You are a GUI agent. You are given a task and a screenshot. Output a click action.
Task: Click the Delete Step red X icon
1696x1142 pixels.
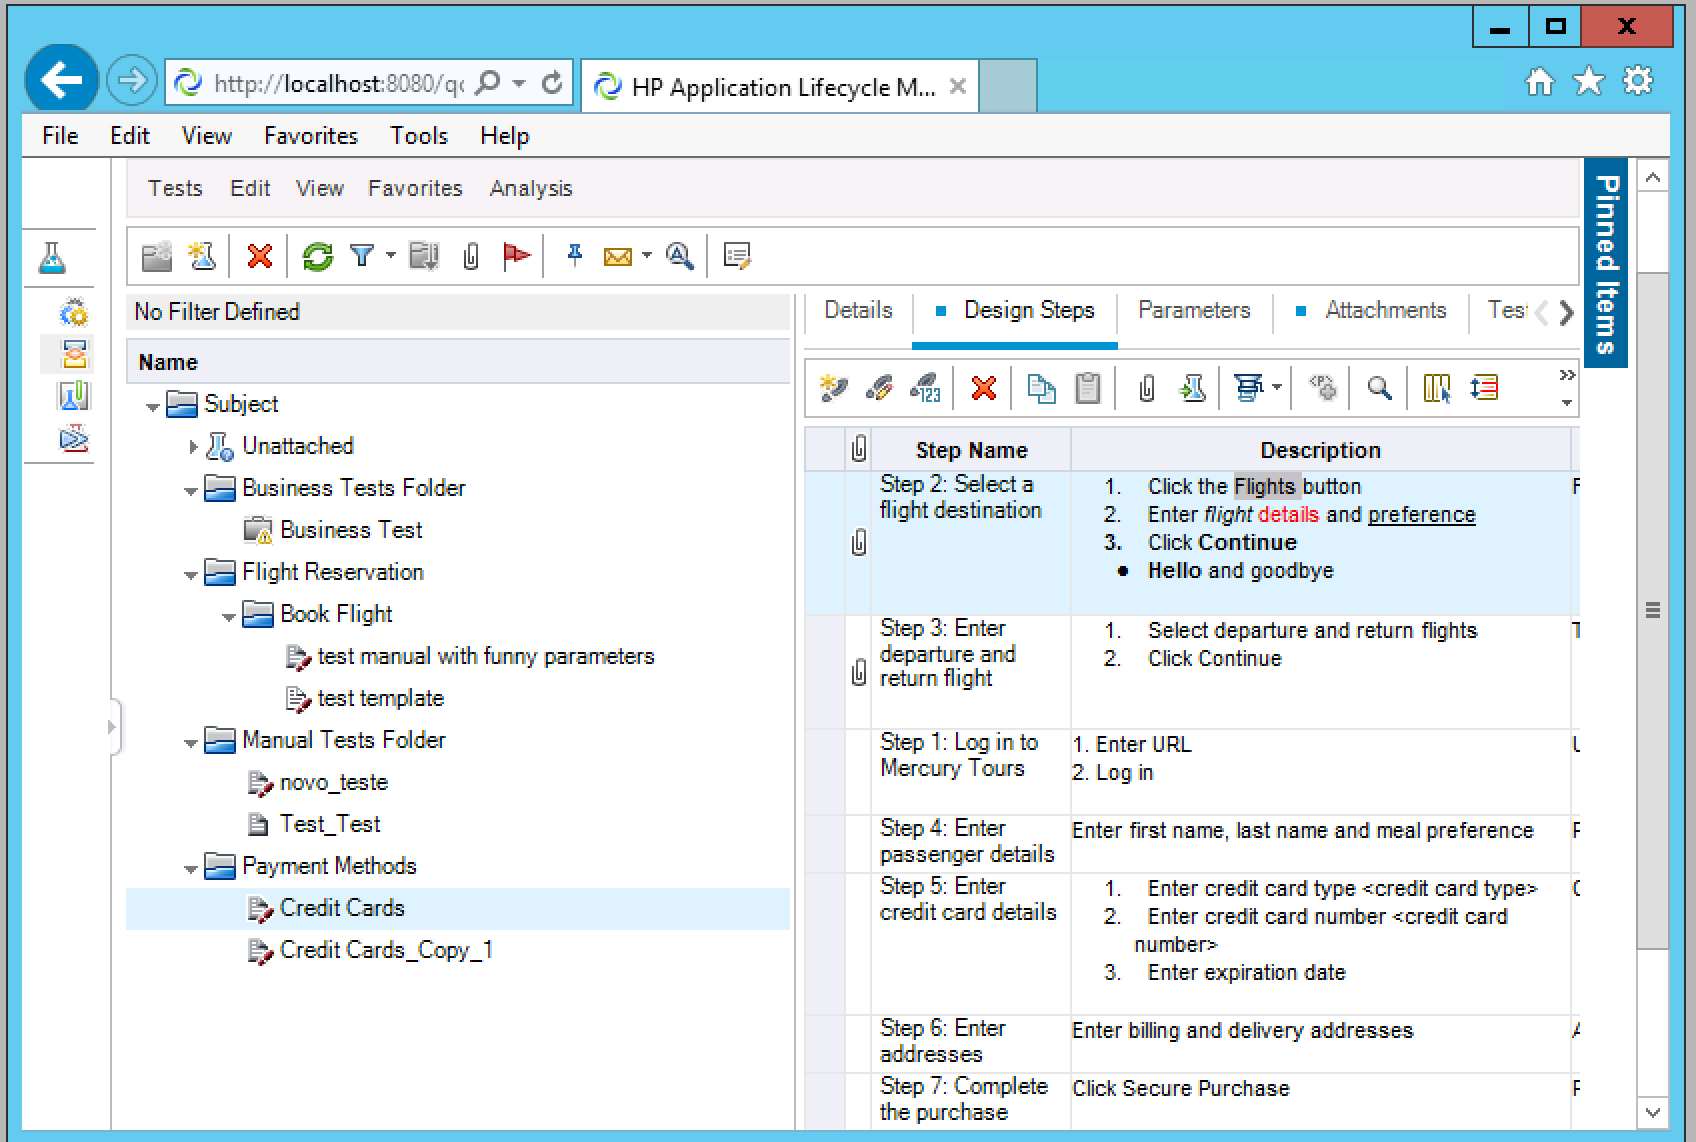pyautogui.click(x=984, y=388)
